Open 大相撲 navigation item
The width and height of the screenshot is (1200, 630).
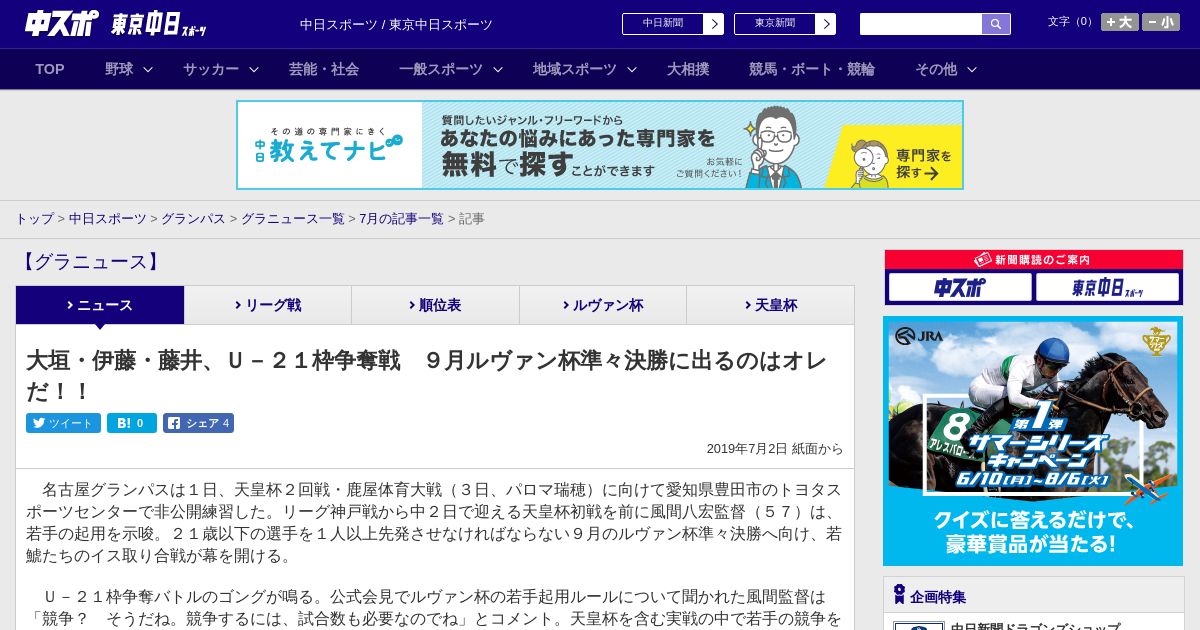click(x=688, y=69)
